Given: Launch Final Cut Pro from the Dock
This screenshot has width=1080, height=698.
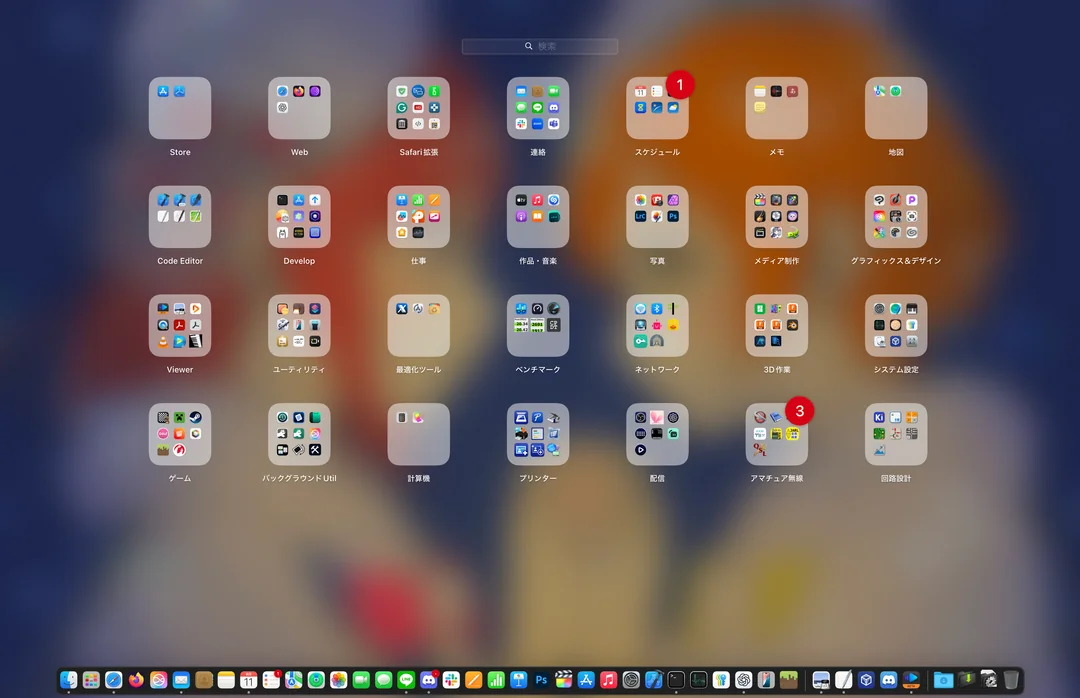Looking at the screenshot, I should tap(563, 680).
